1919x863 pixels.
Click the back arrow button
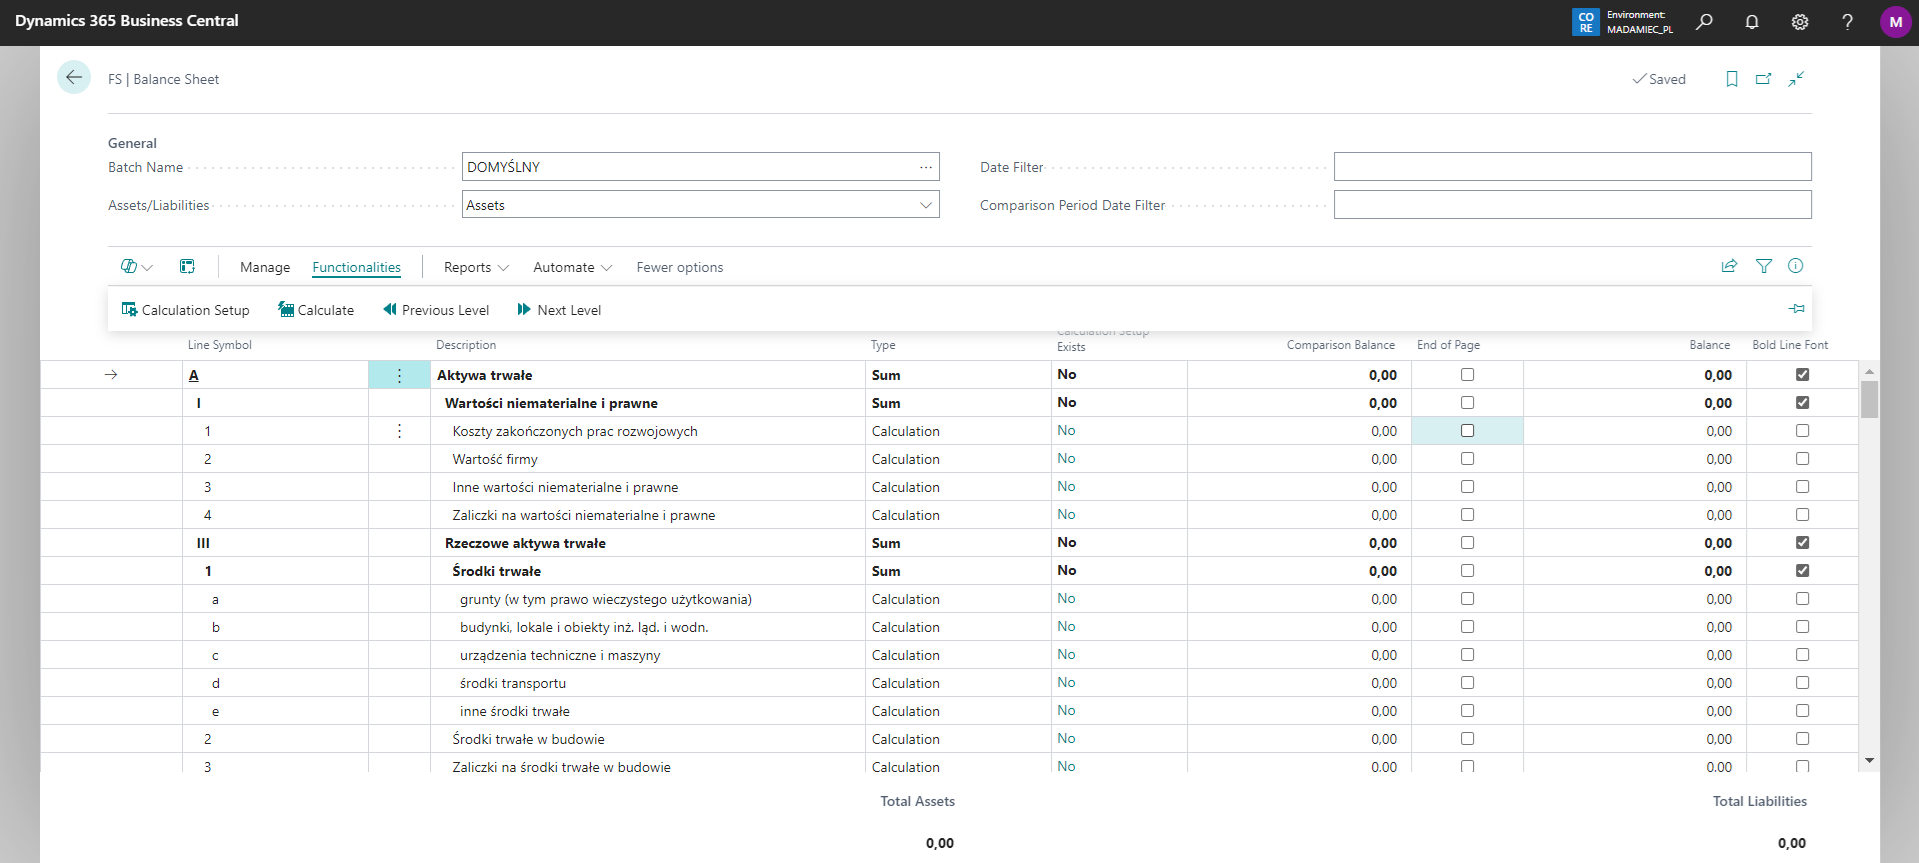click(x=74, y=78)
